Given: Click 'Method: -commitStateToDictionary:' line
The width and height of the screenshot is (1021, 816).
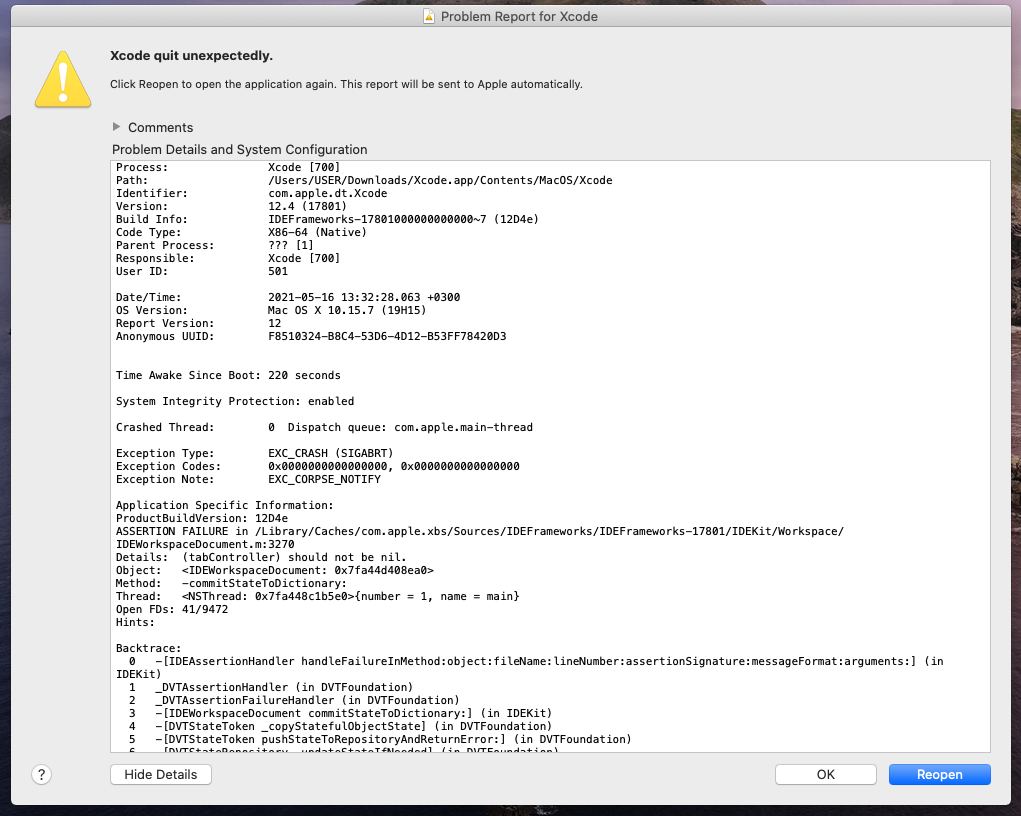Looking at the screenshot, I should coord(231,584).
